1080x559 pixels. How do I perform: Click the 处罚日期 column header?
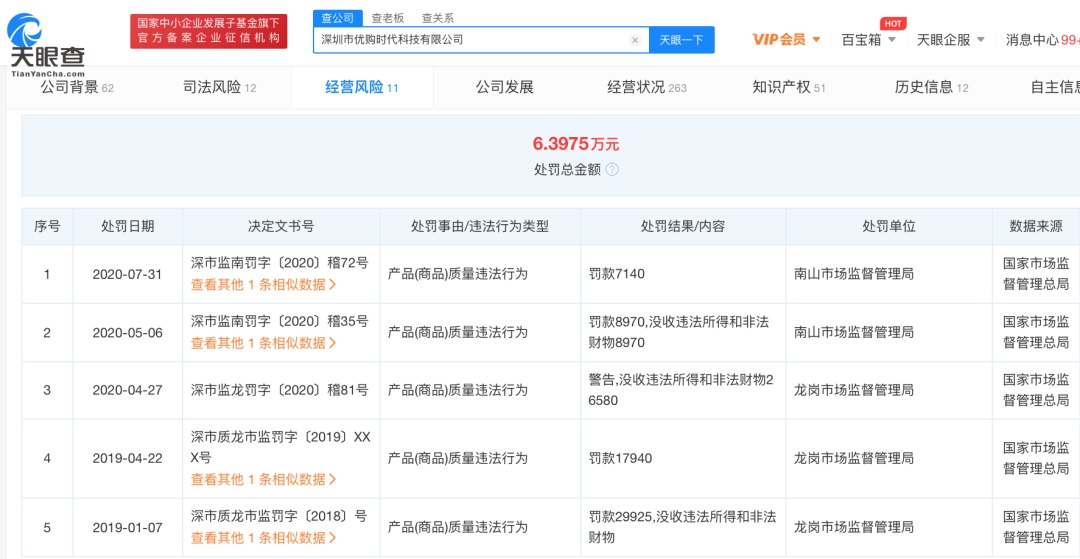coord(127,226)
